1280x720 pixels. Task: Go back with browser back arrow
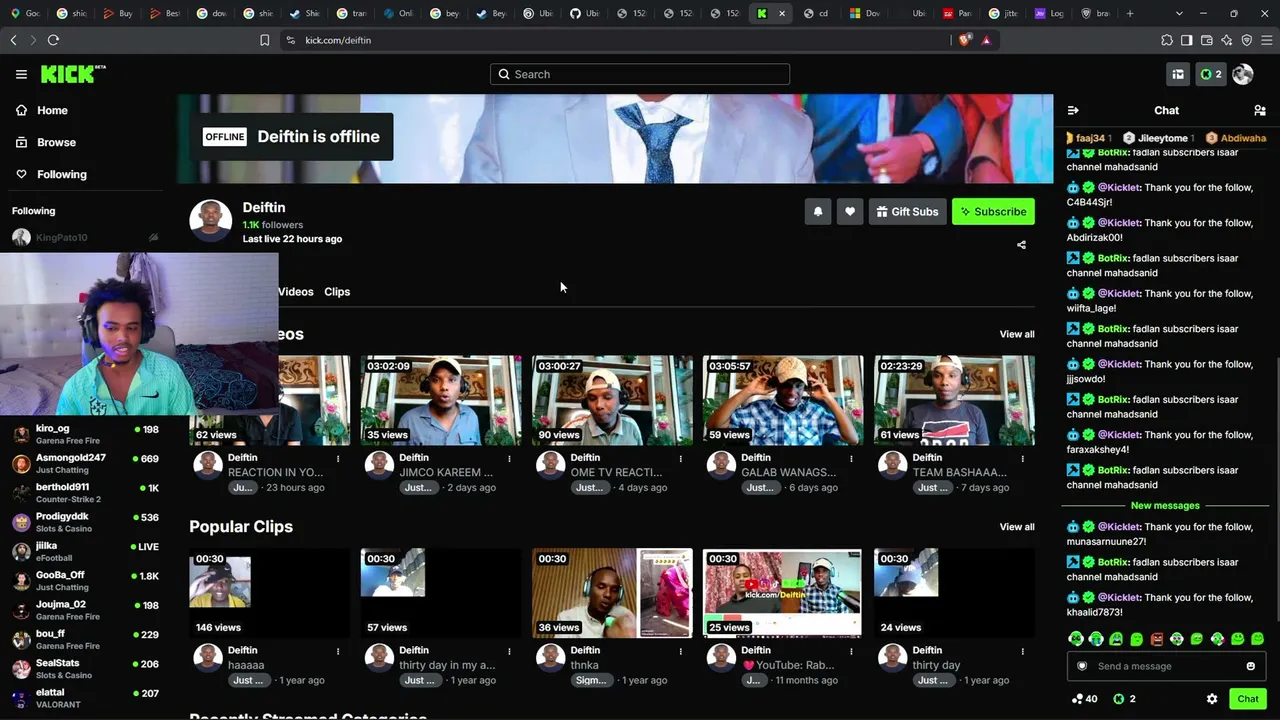(13, 40)
